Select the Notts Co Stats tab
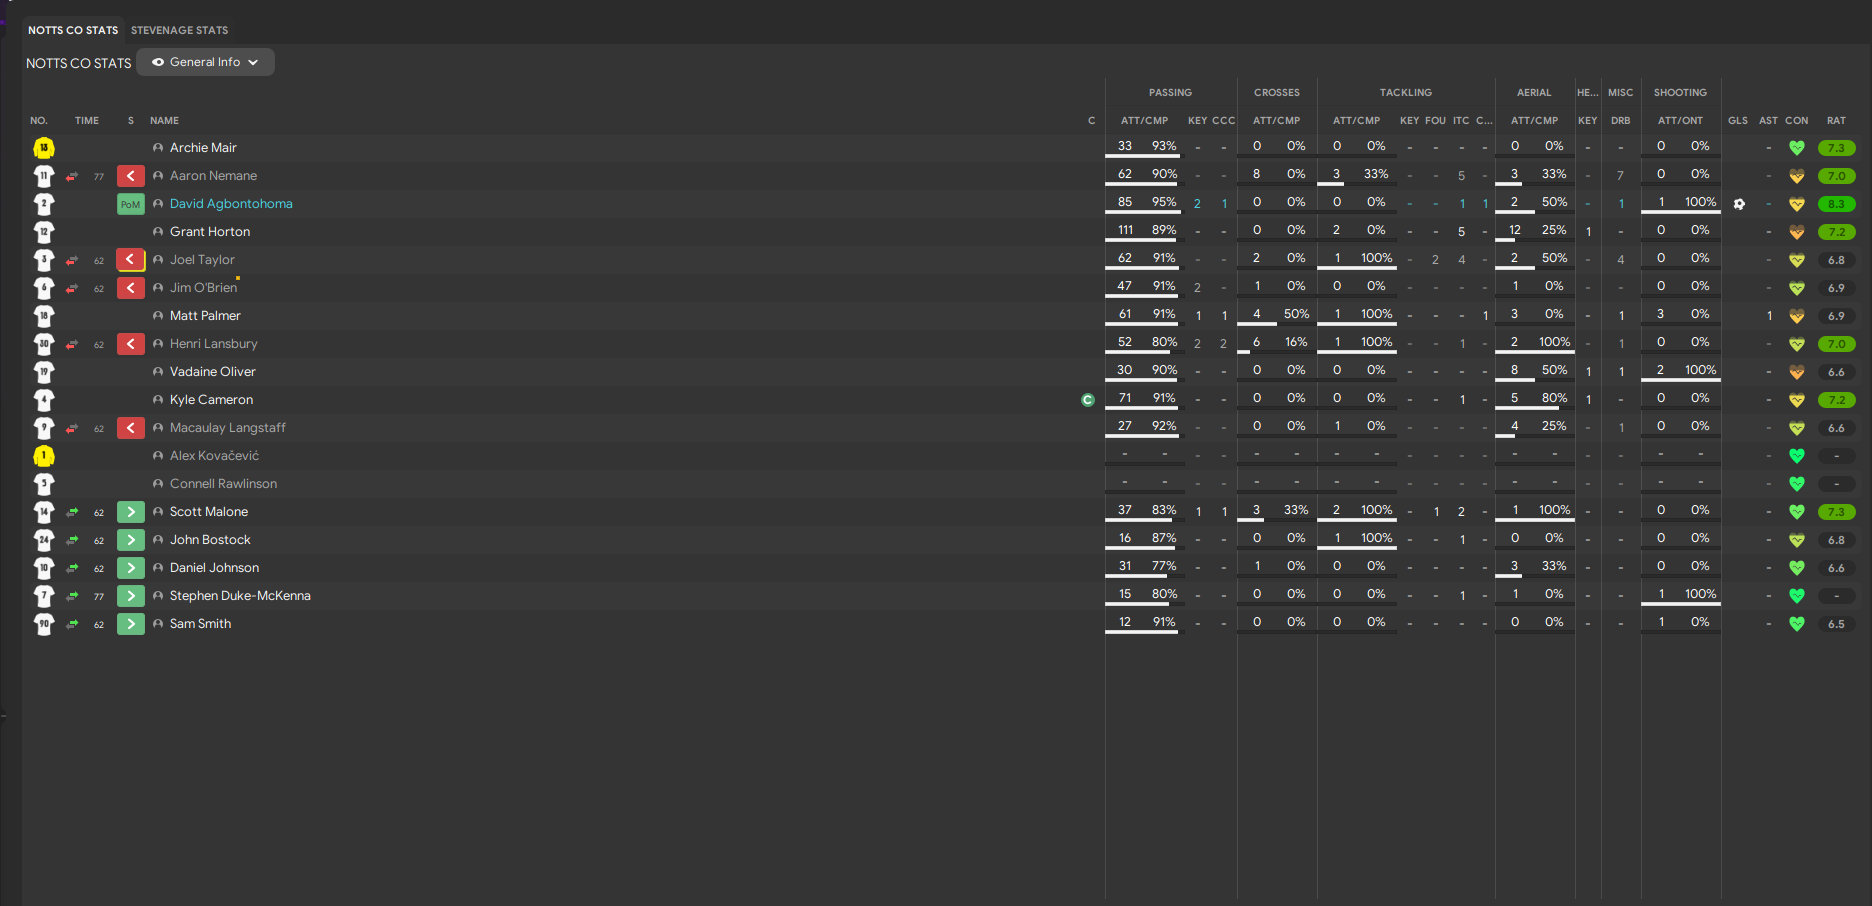This screenshot has height=906, width=1872. click(73, 30)
